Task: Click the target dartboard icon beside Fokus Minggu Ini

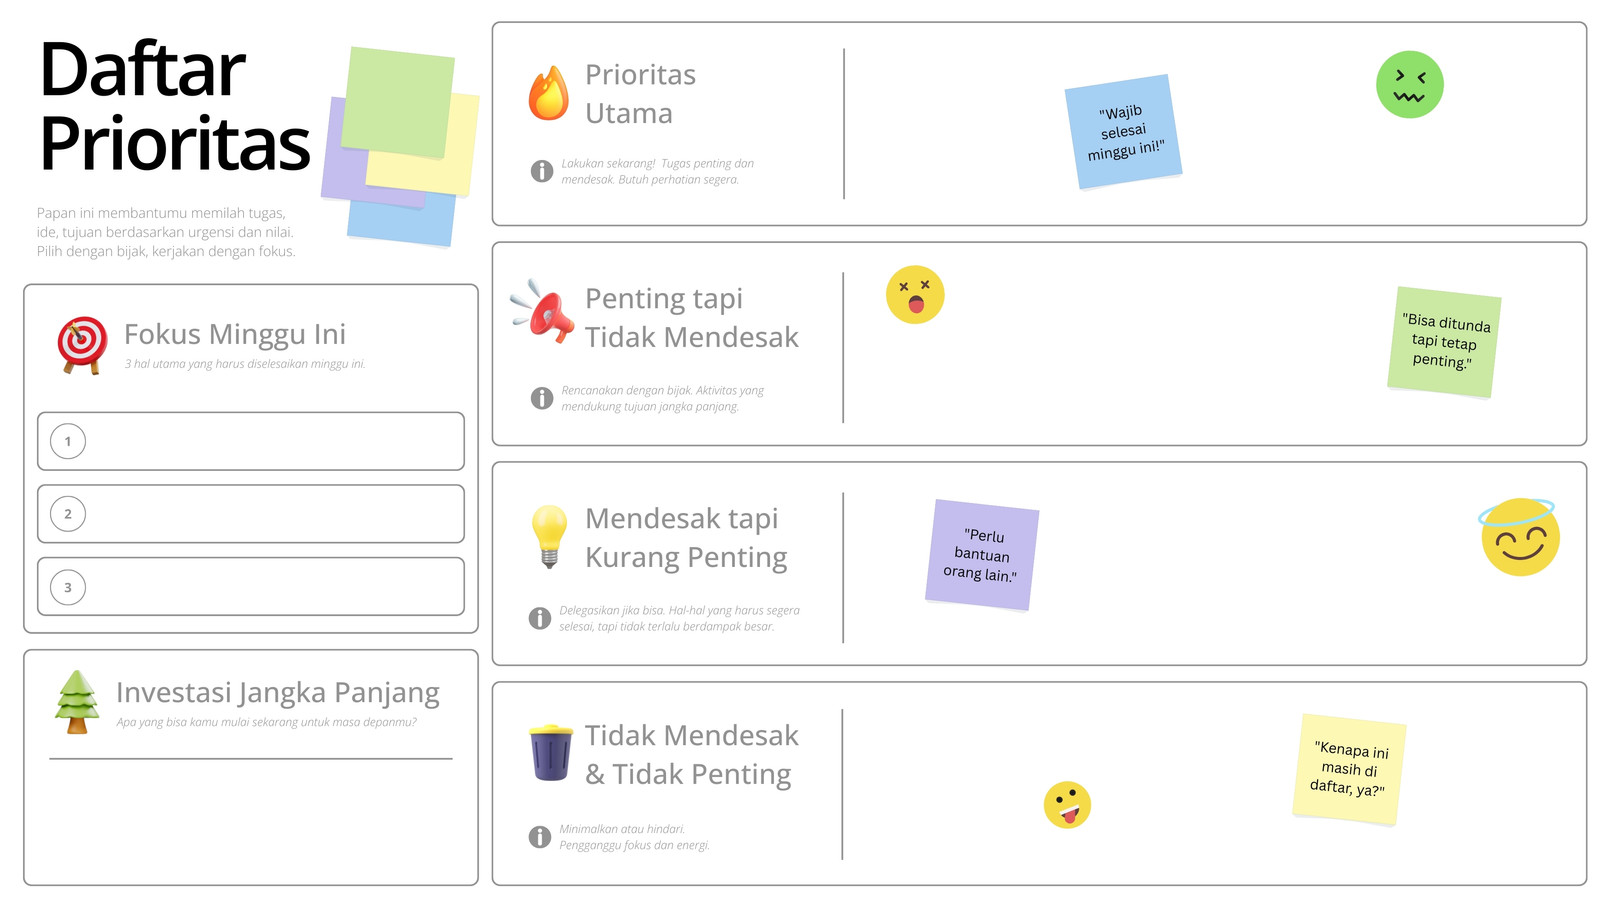Action: [82, 345]
